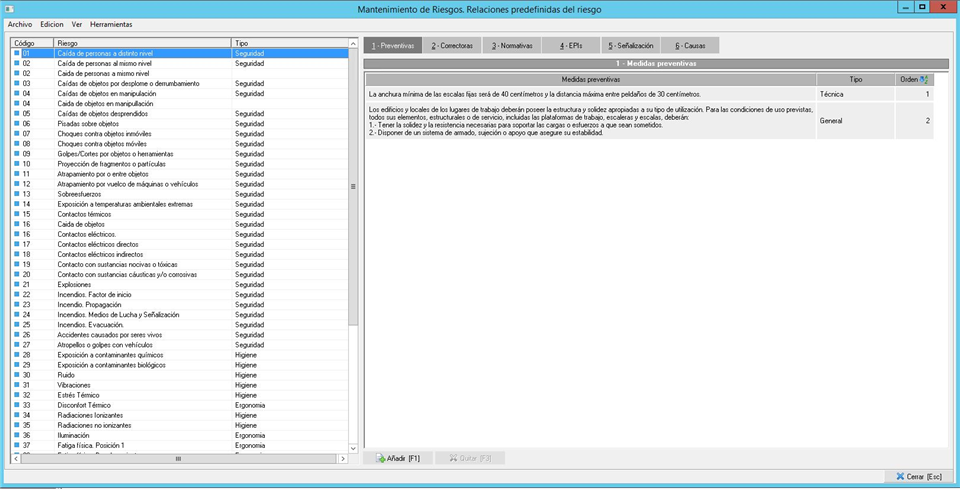
Task: Open the Edicion menu
Action: [x=52, y=24]
